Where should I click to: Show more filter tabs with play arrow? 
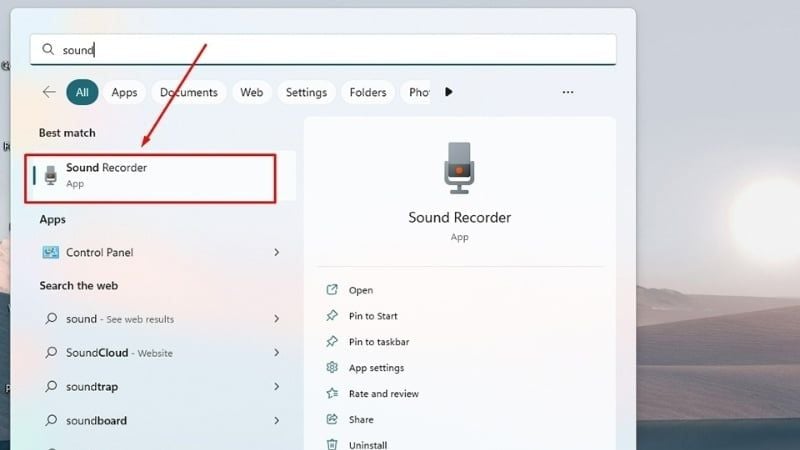tap(448, 92)
